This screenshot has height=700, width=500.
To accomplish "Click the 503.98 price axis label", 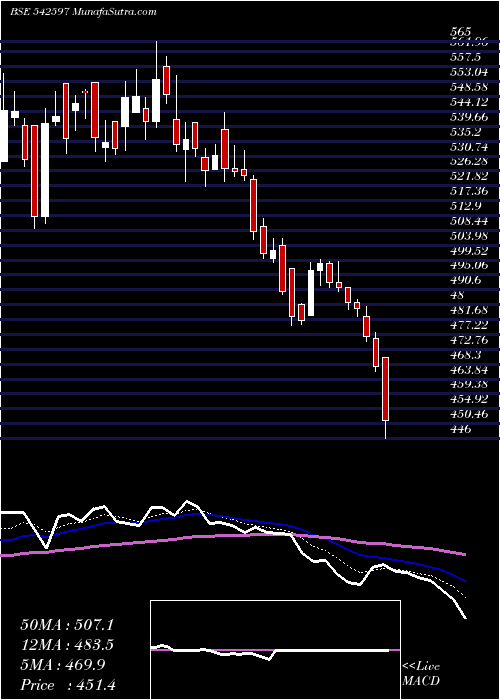I will [470, 236].
